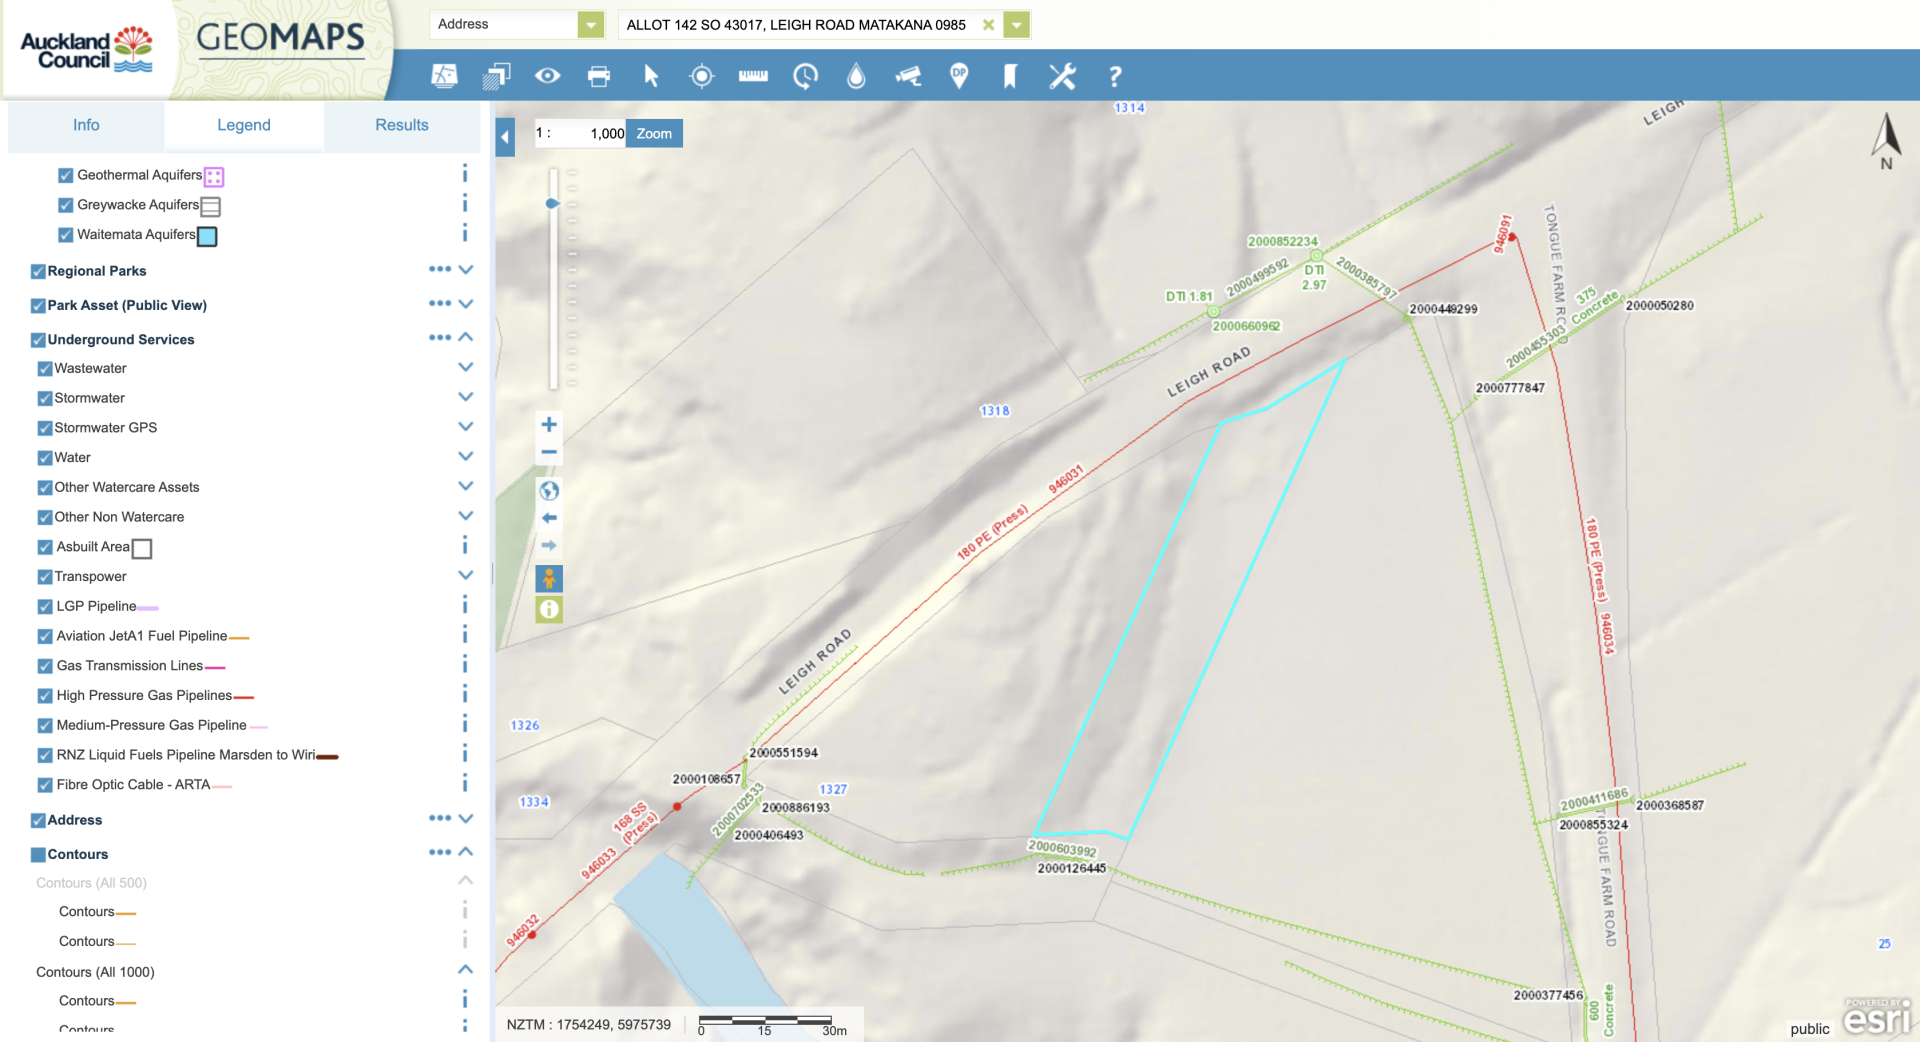1920x1042 pixels.
Task: Open Street View pegman icon
Action: pyautogui.click(x=549, y=578)
